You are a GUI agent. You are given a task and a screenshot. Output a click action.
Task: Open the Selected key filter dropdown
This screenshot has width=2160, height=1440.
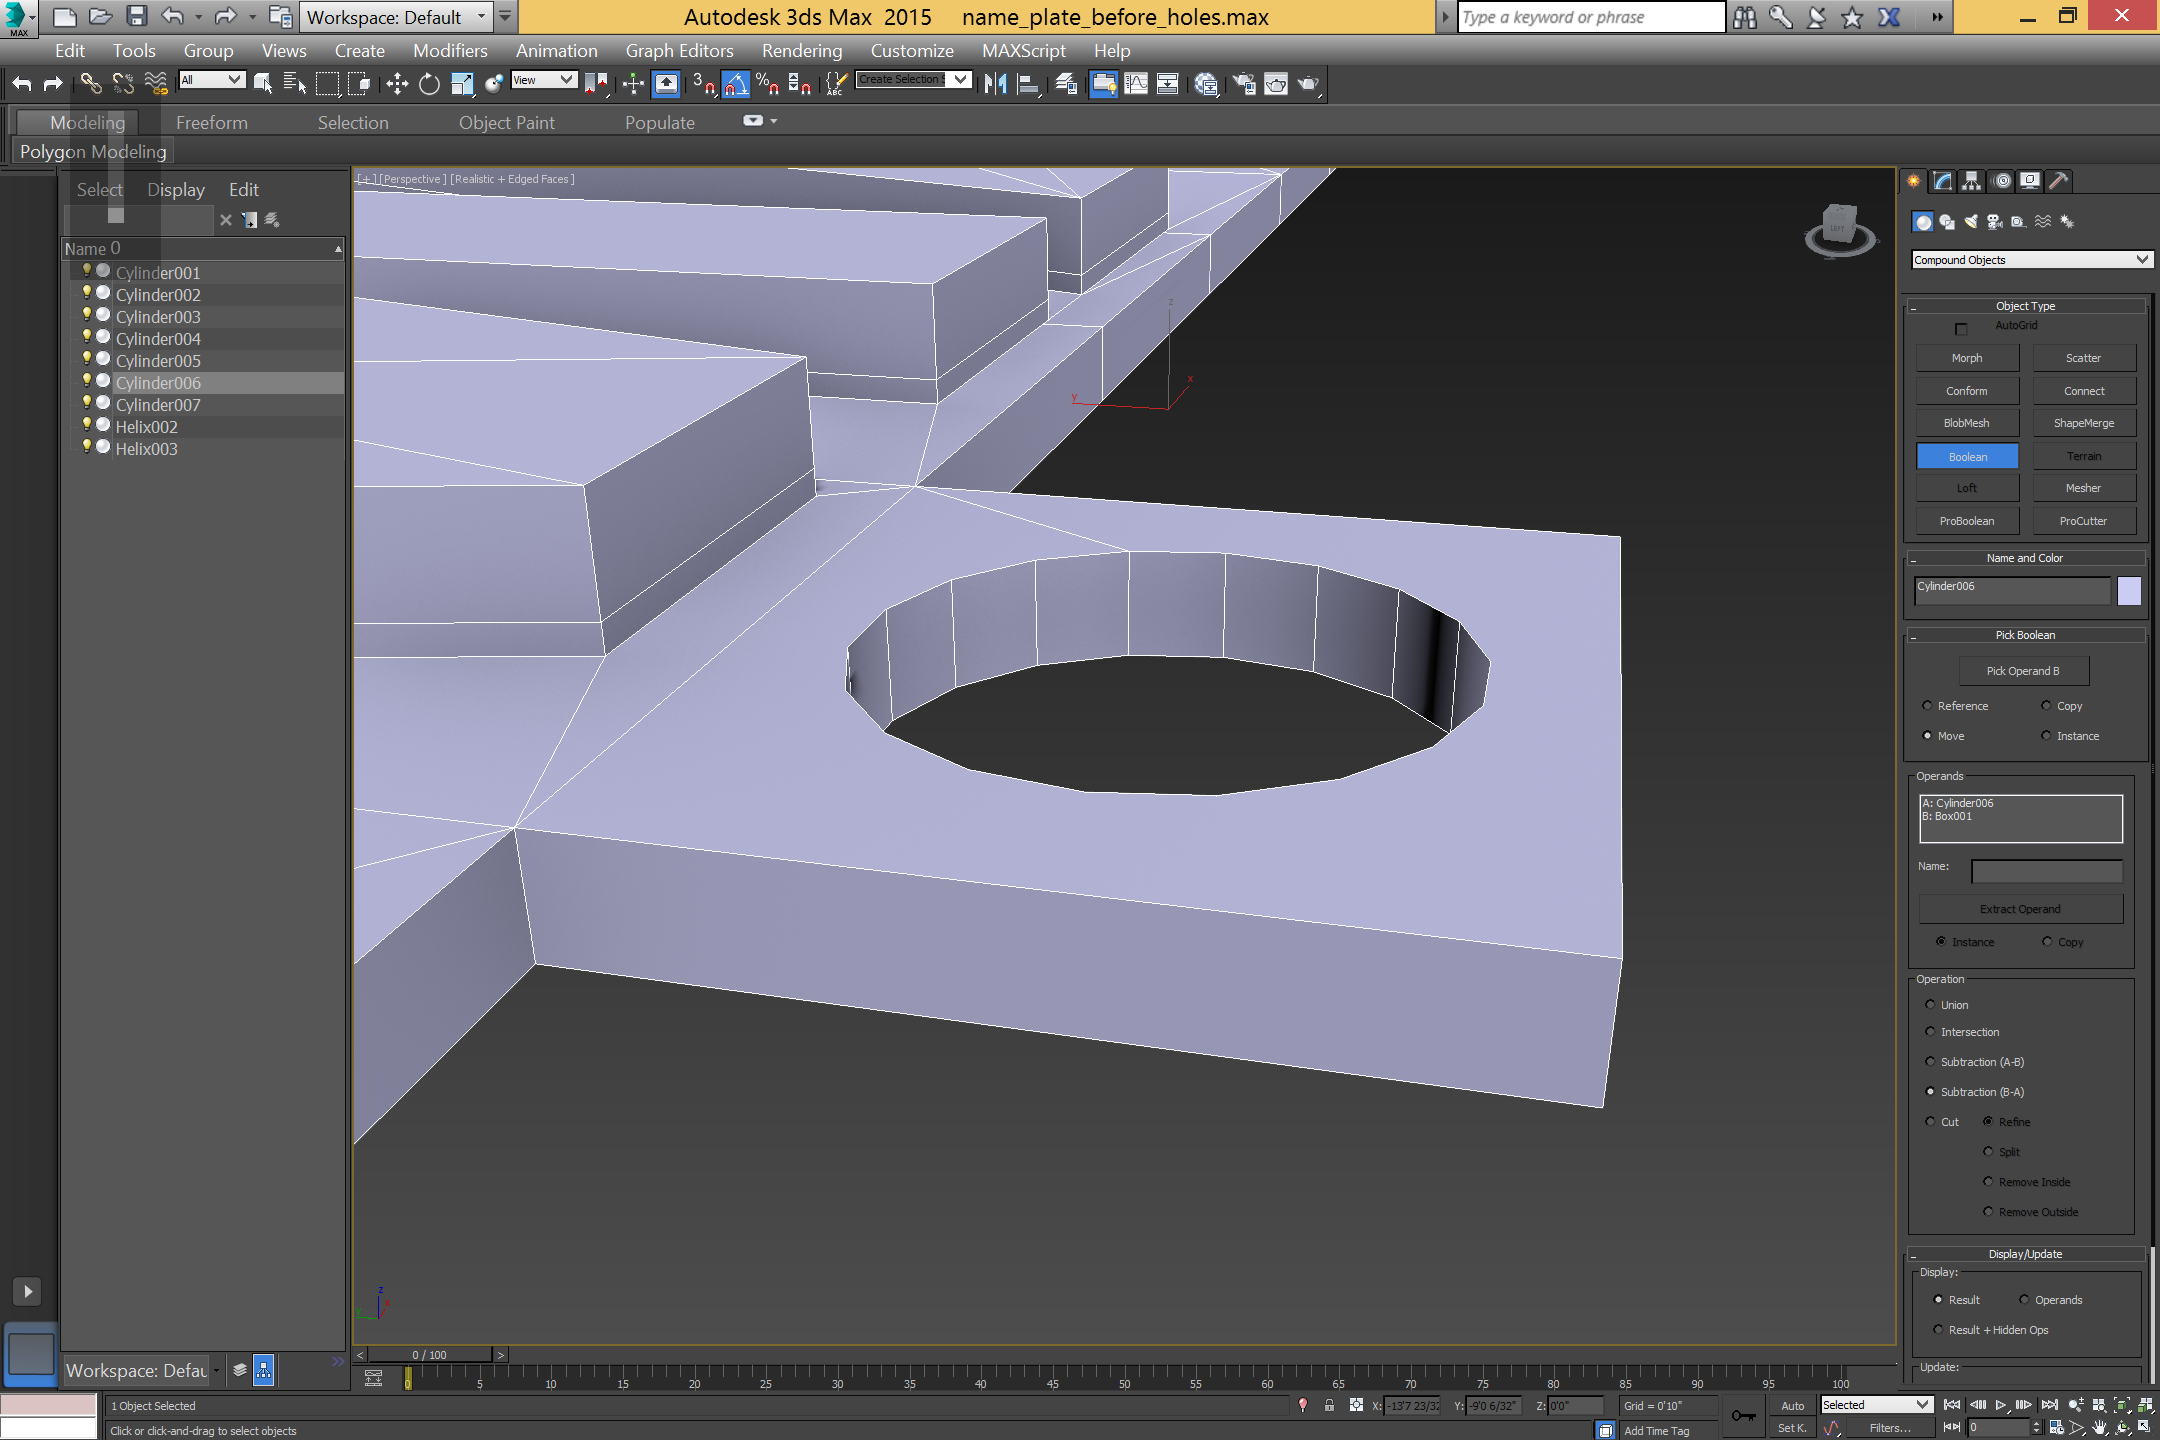click(x=1875, y=1405)
